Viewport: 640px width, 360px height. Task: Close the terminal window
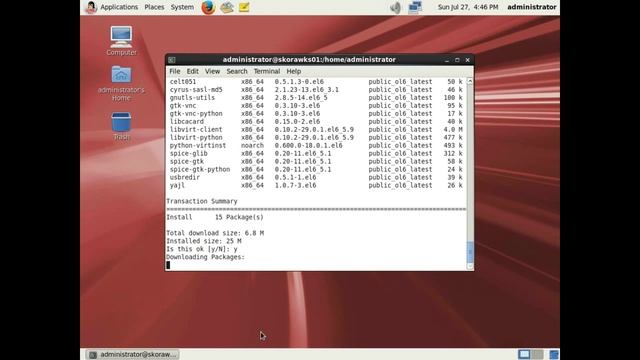[468, 60]
